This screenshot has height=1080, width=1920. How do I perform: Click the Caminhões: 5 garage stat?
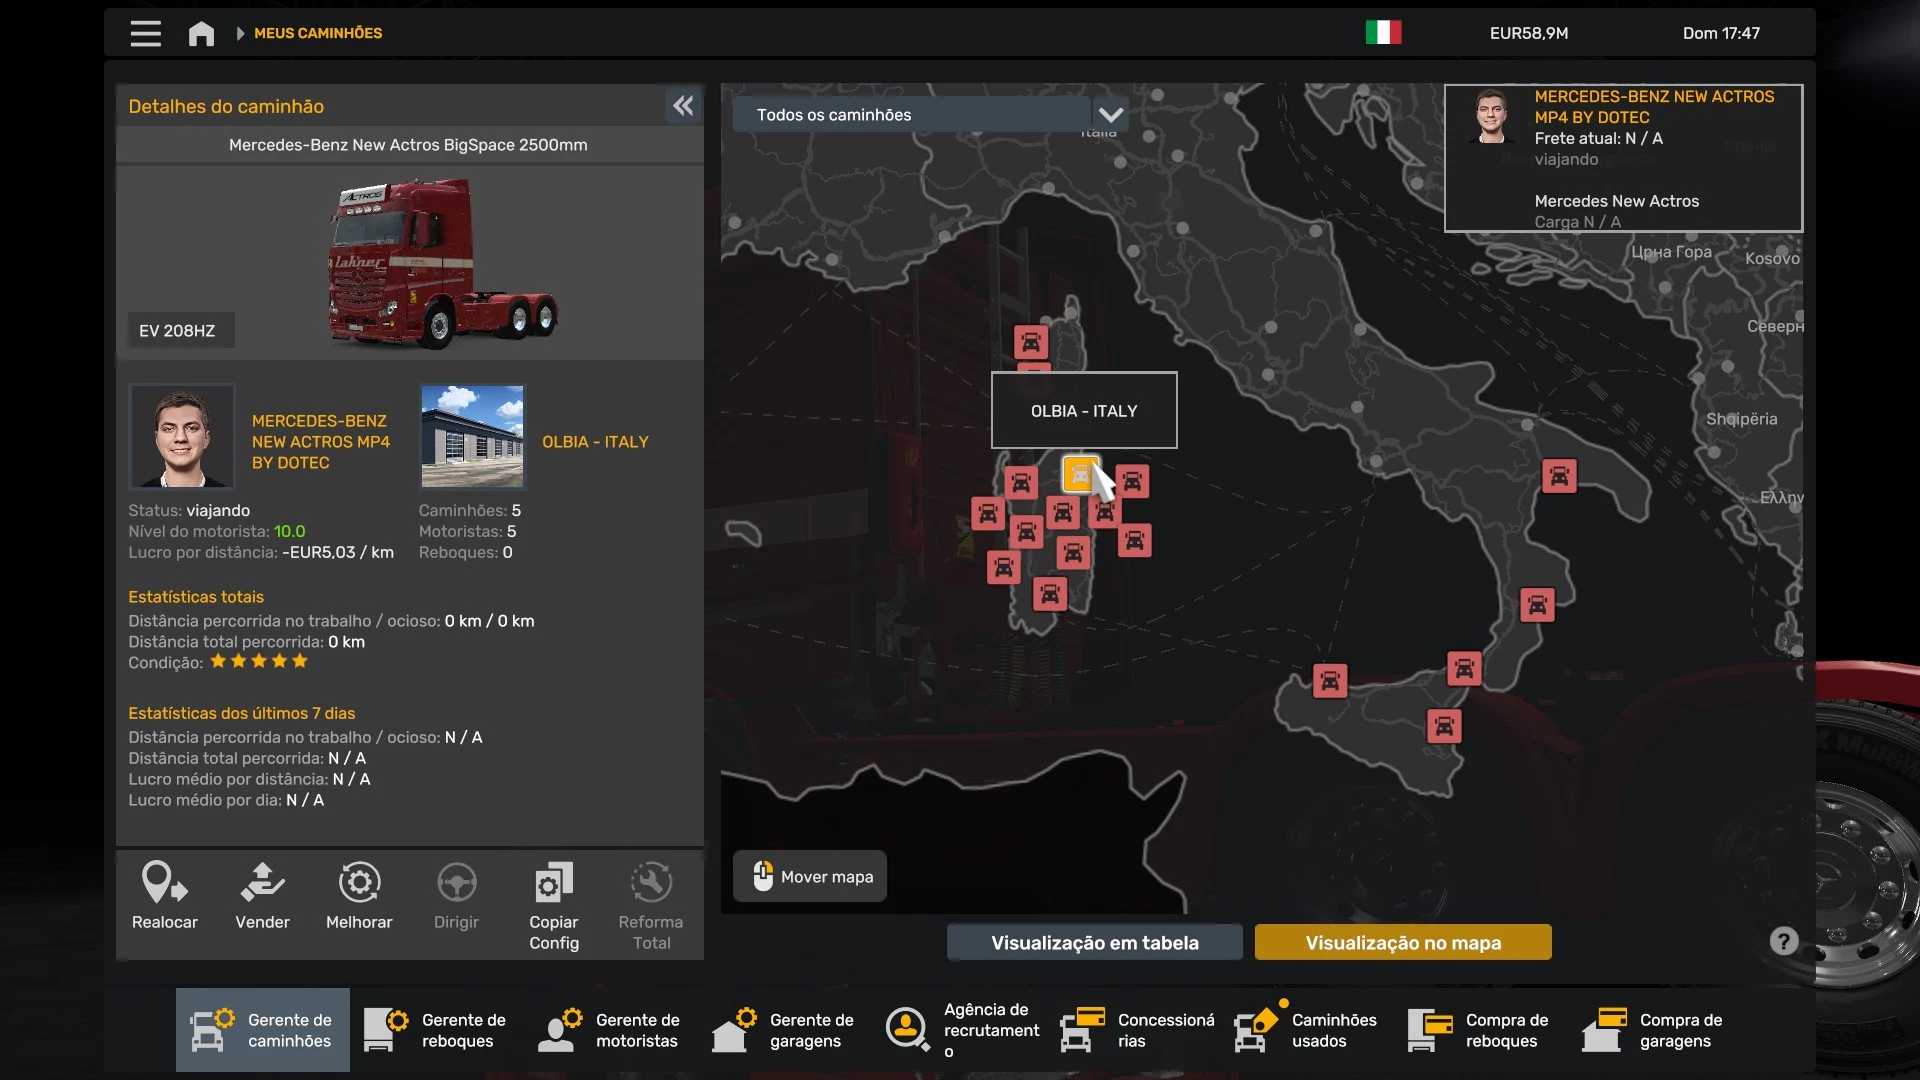(x=470, y=511)
